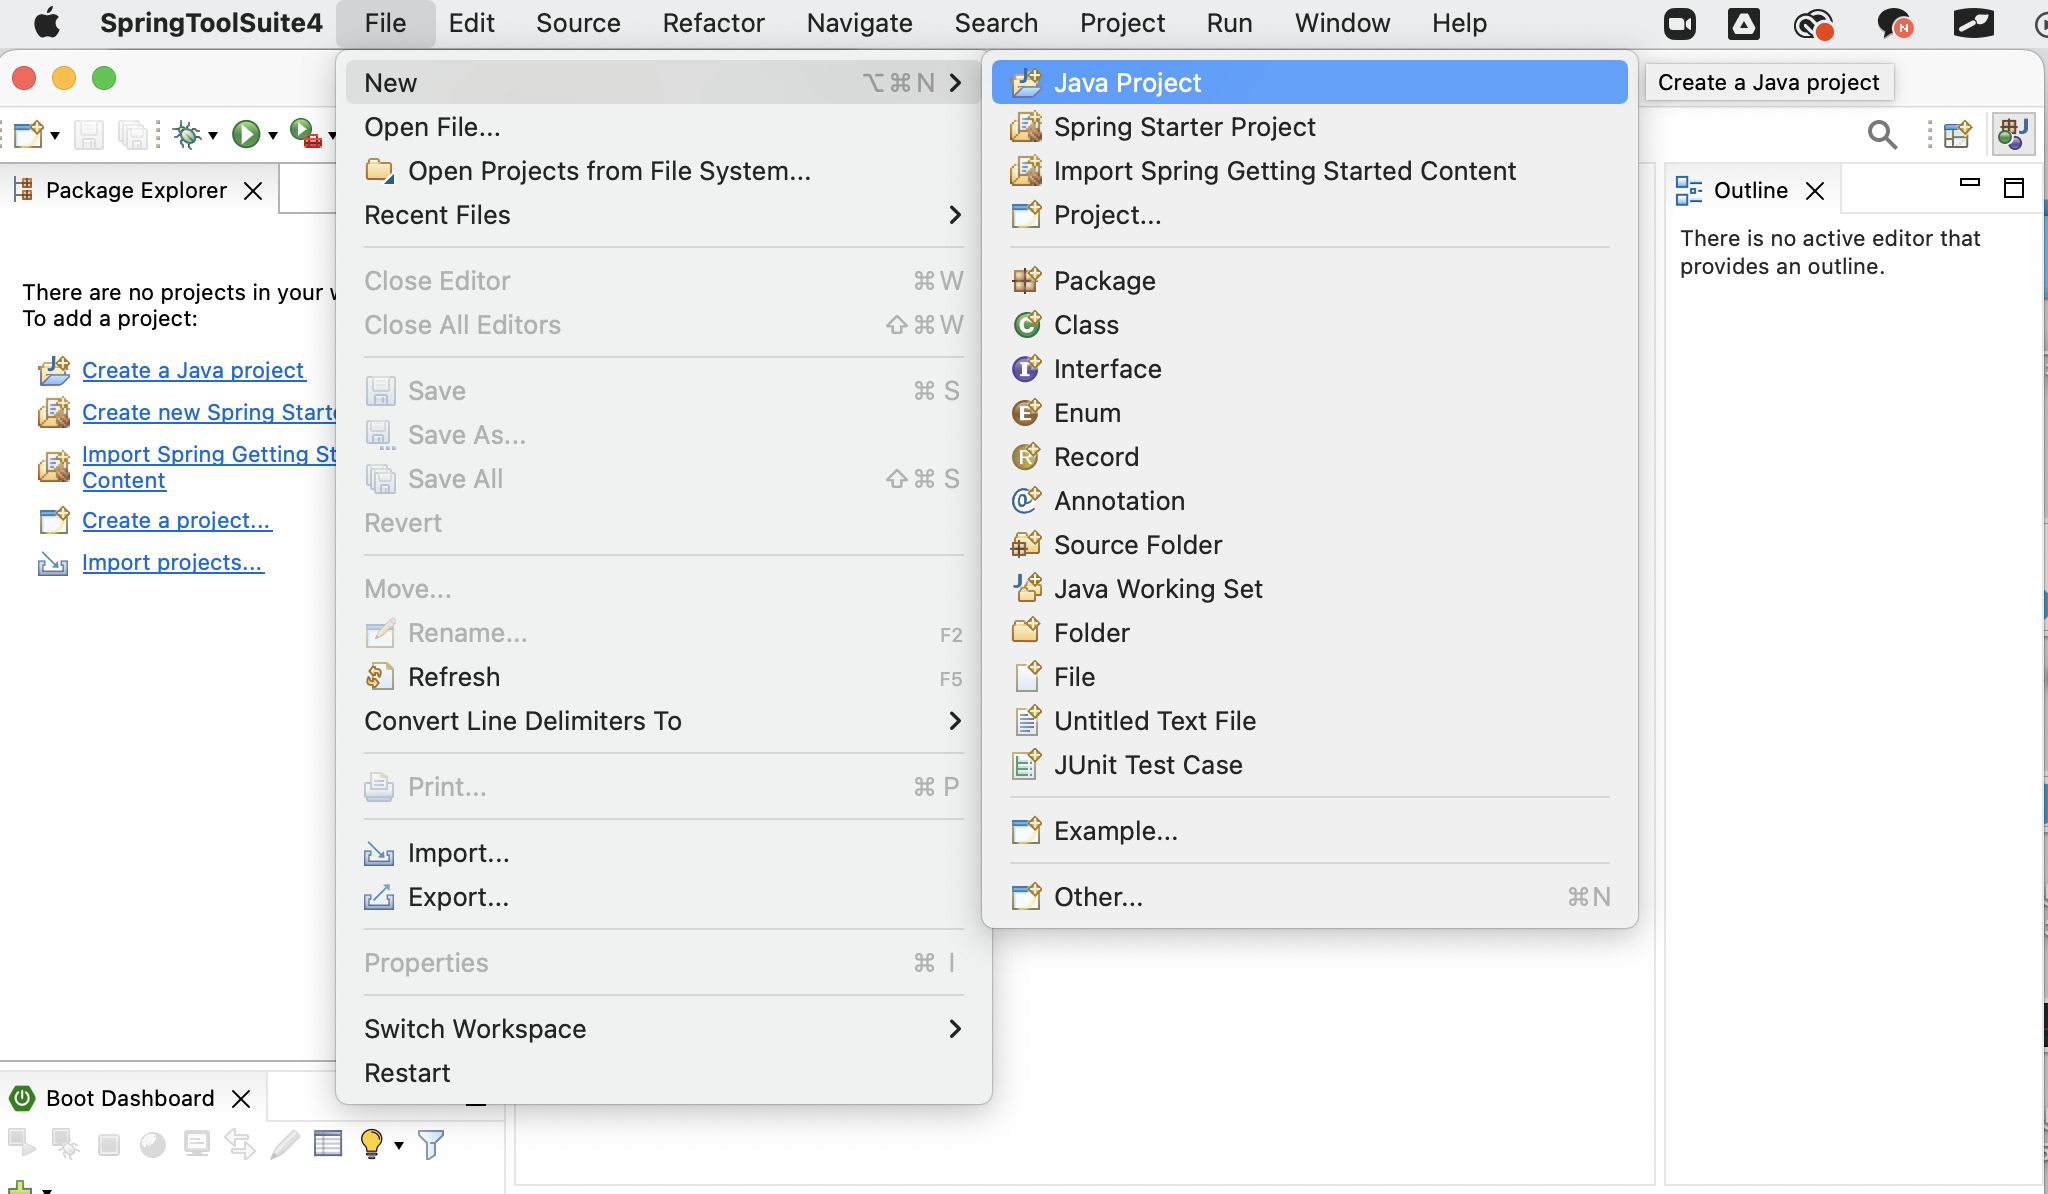This screenshot has width=2048, height=1194.
Task: Click the toolbar search magnifier icon
Action: coord(1882,134)
